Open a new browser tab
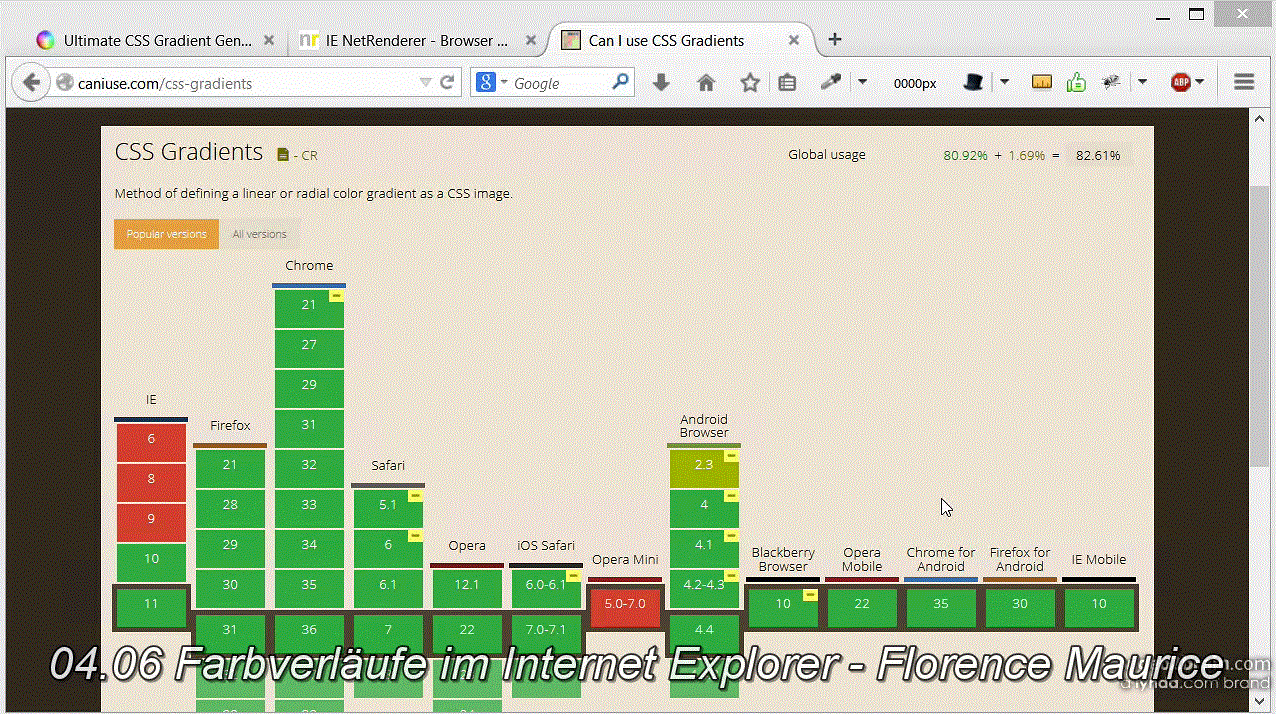1276x714 pixels. (835, 40)
